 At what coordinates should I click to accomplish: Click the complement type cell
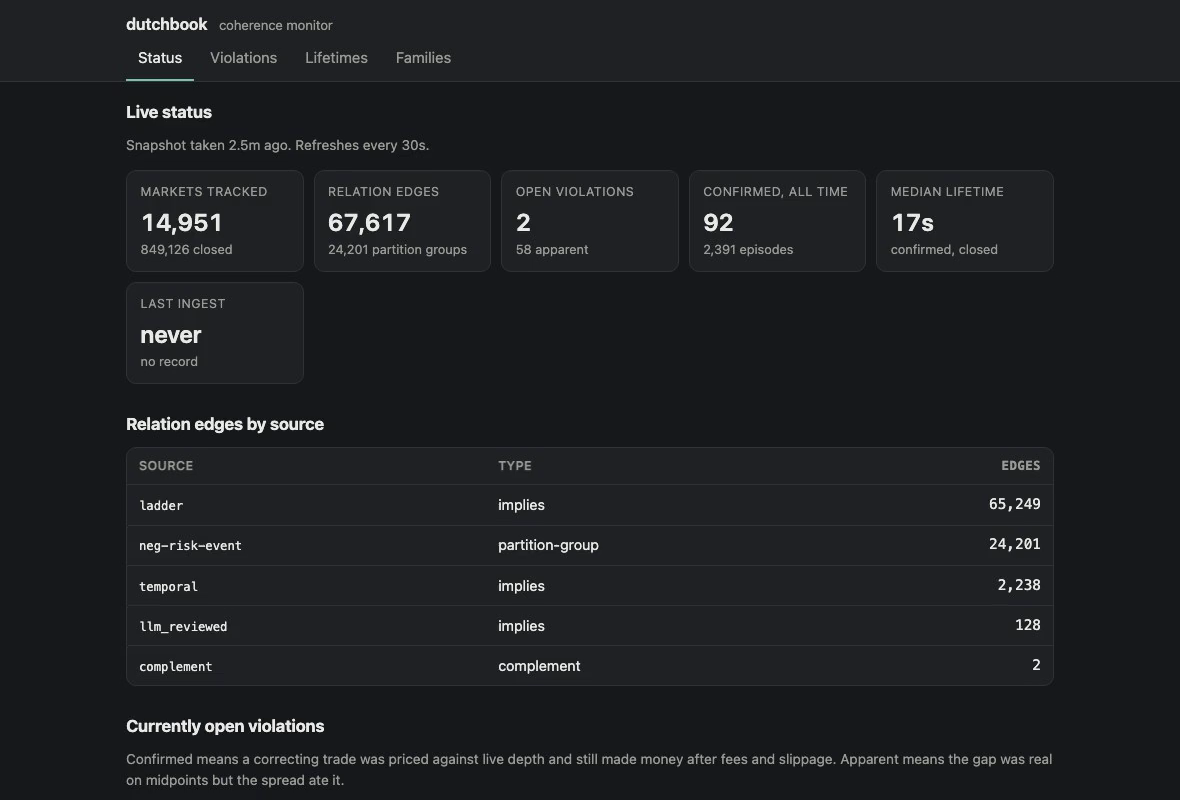pos(539,666)
